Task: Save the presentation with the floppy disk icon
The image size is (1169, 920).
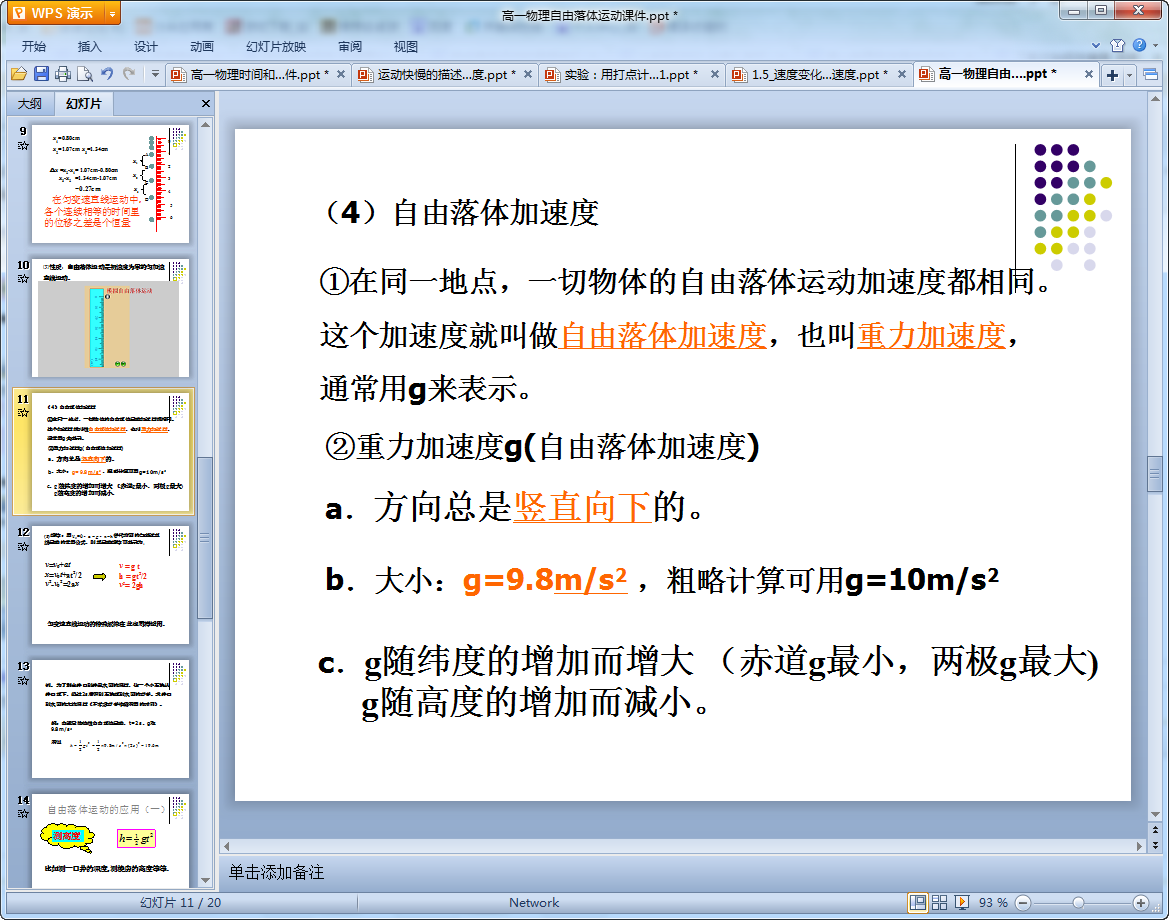Action: tap(41, 74)
